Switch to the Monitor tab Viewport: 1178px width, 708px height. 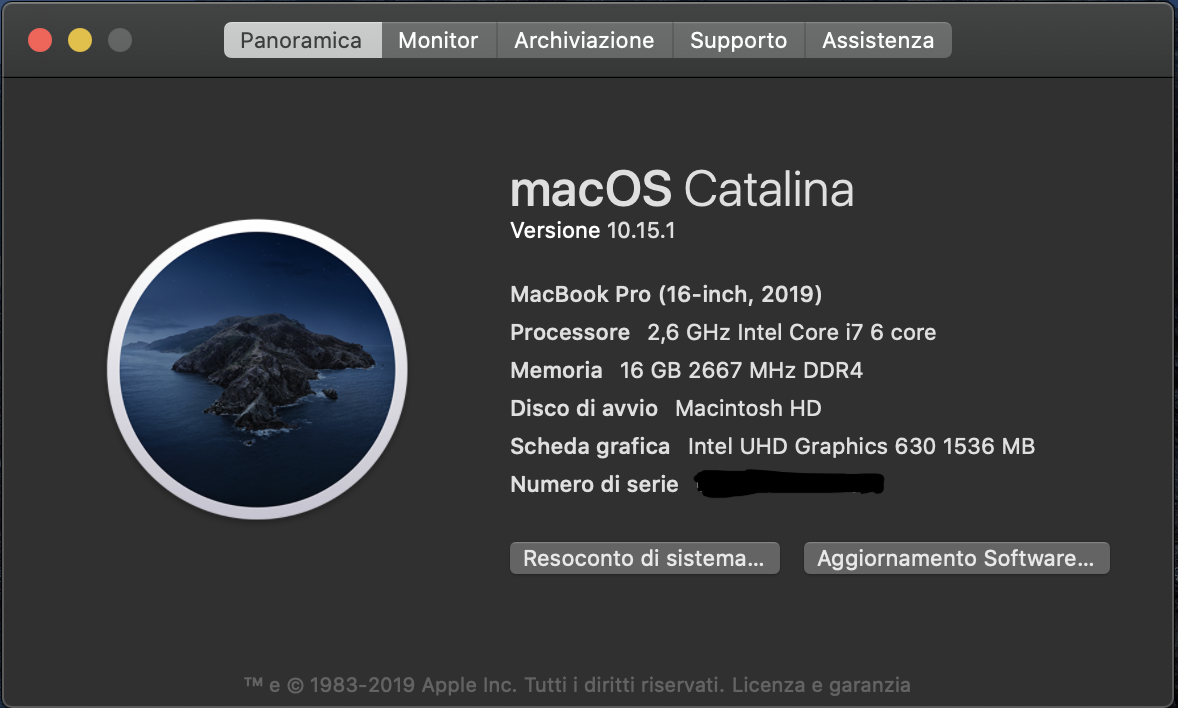(438, 41)
